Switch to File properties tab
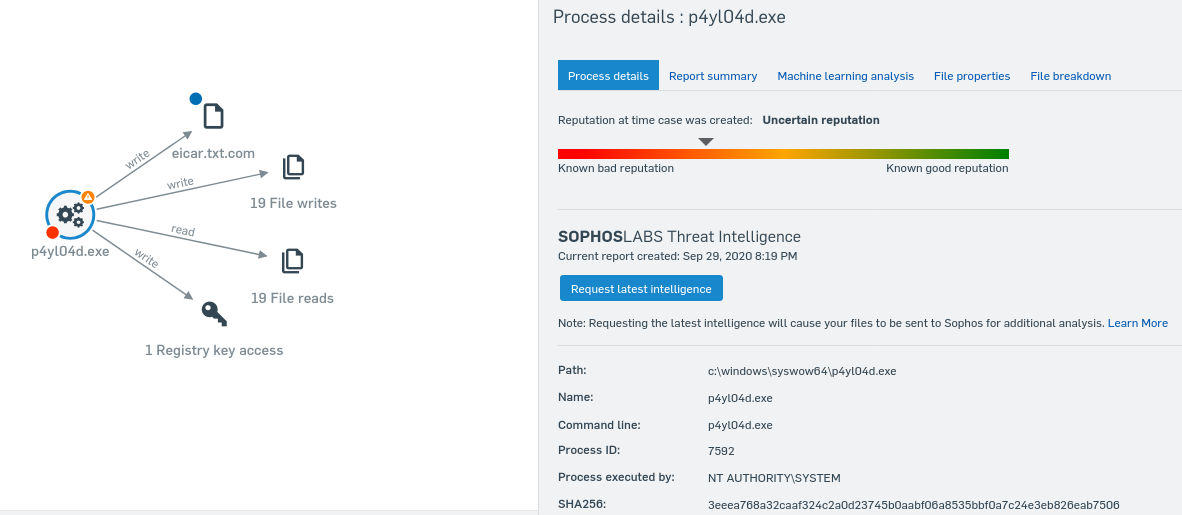Image resolution: width=1182 pixels, height=515 pixels. coord(972,76)
